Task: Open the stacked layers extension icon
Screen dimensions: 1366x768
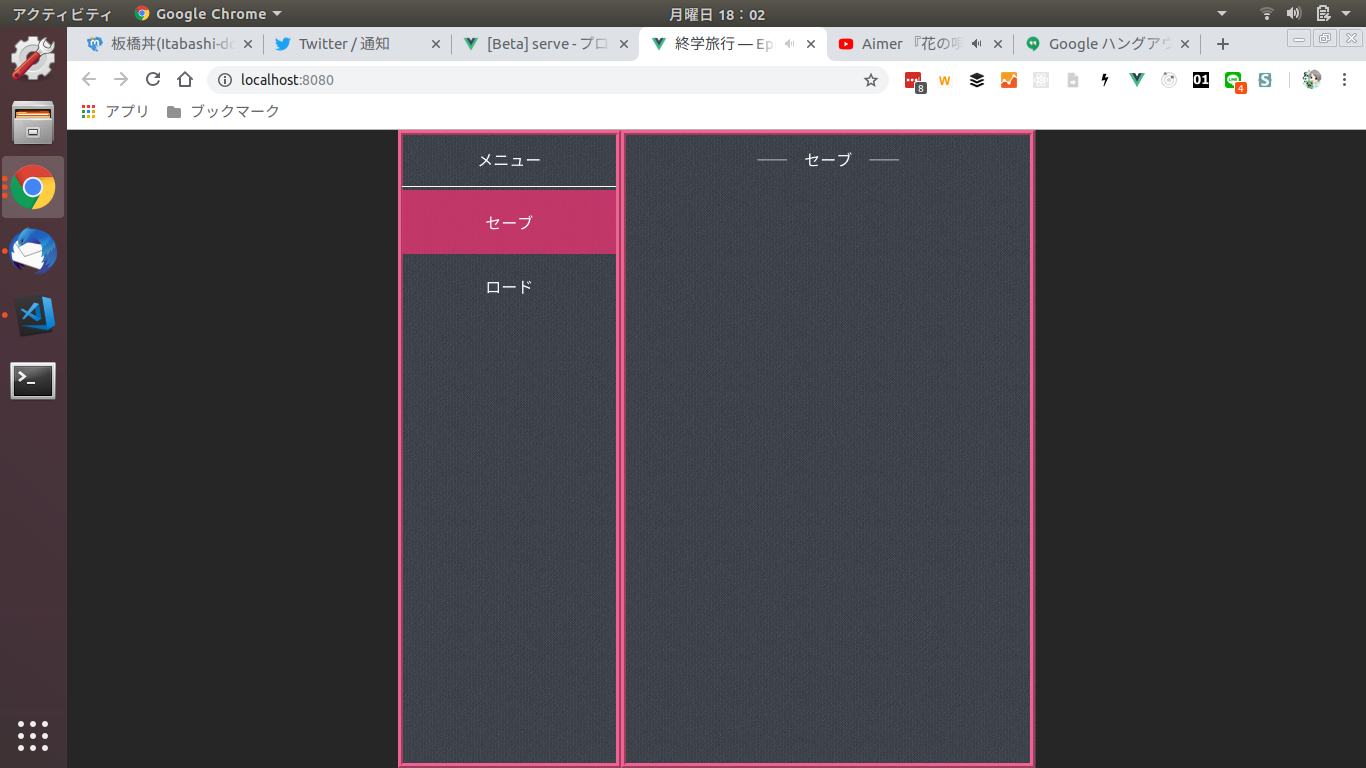Action: [977, 80]
